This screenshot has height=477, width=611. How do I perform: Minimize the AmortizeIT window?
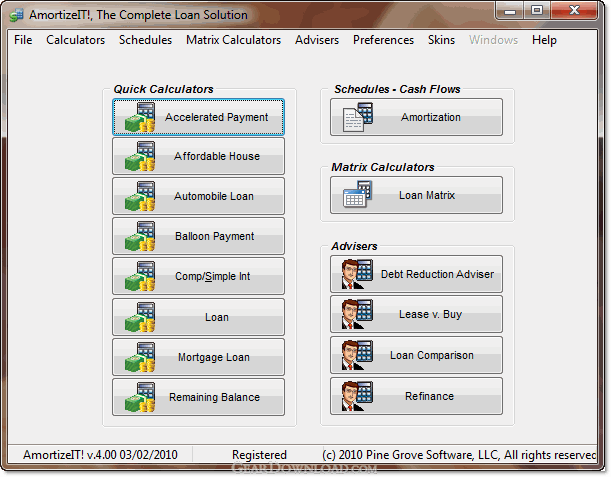[510, 11]
